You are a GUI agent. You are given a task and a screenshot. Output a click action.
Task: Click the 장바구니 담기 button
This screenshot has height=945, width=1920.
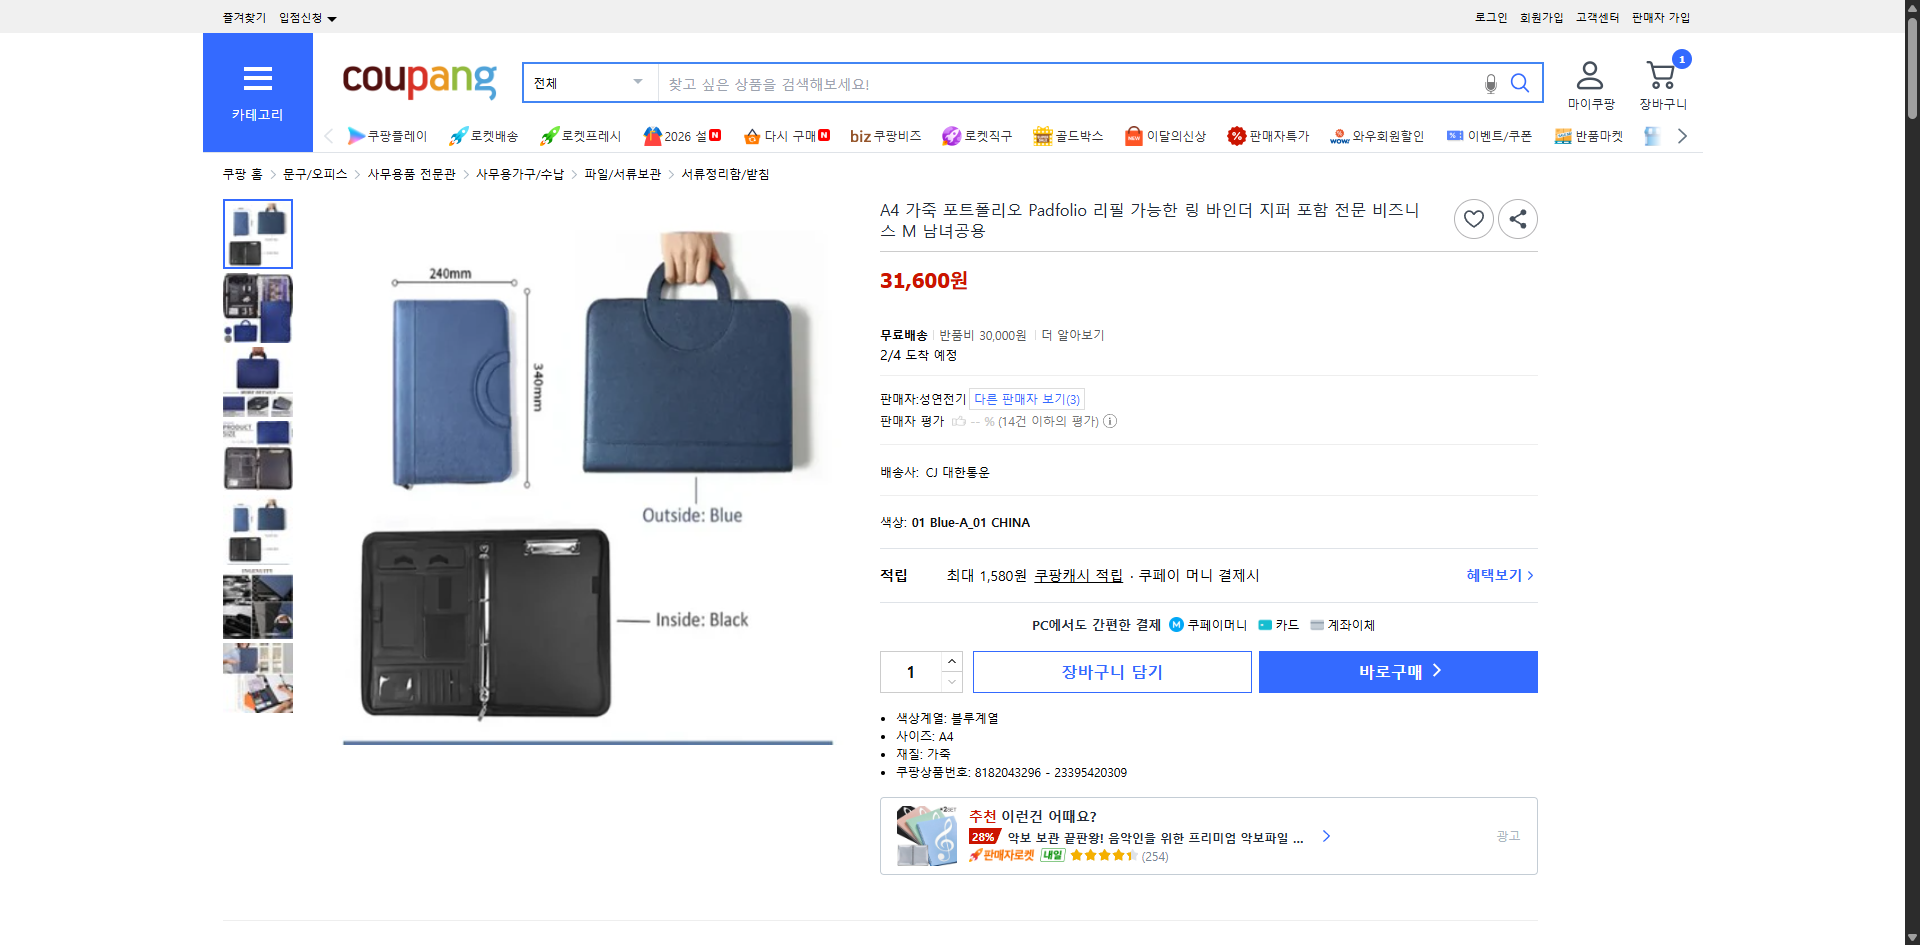click(x=1111, y=671)
